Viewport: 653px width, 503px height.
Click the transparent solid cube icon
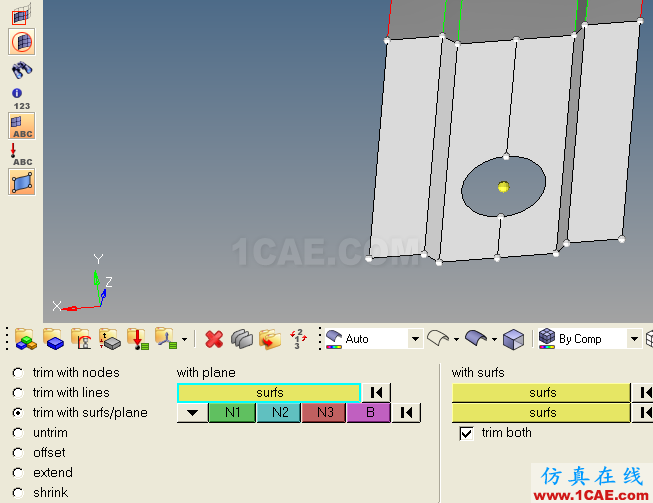[x=513, y=339]
